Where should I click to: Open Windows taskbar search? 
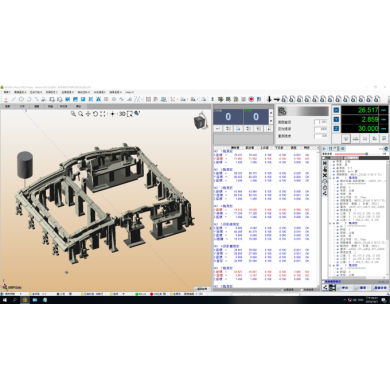(x=15, y=300)
